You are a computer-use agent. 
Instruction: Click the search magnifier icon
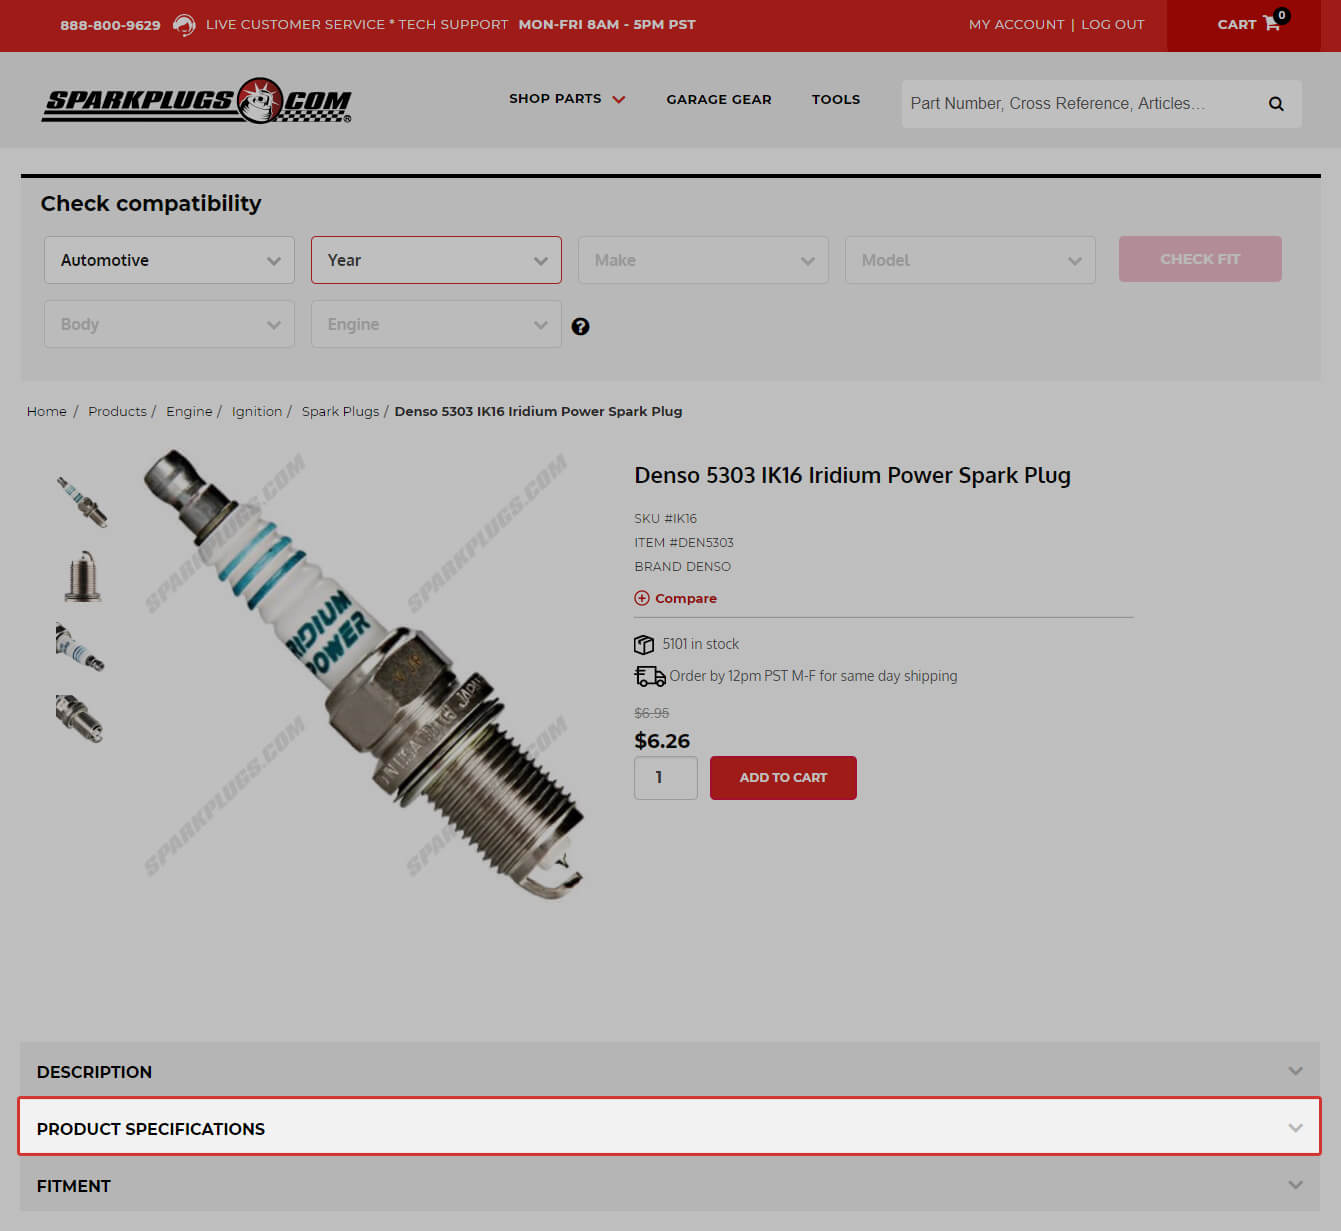[x=1276, y=104]
